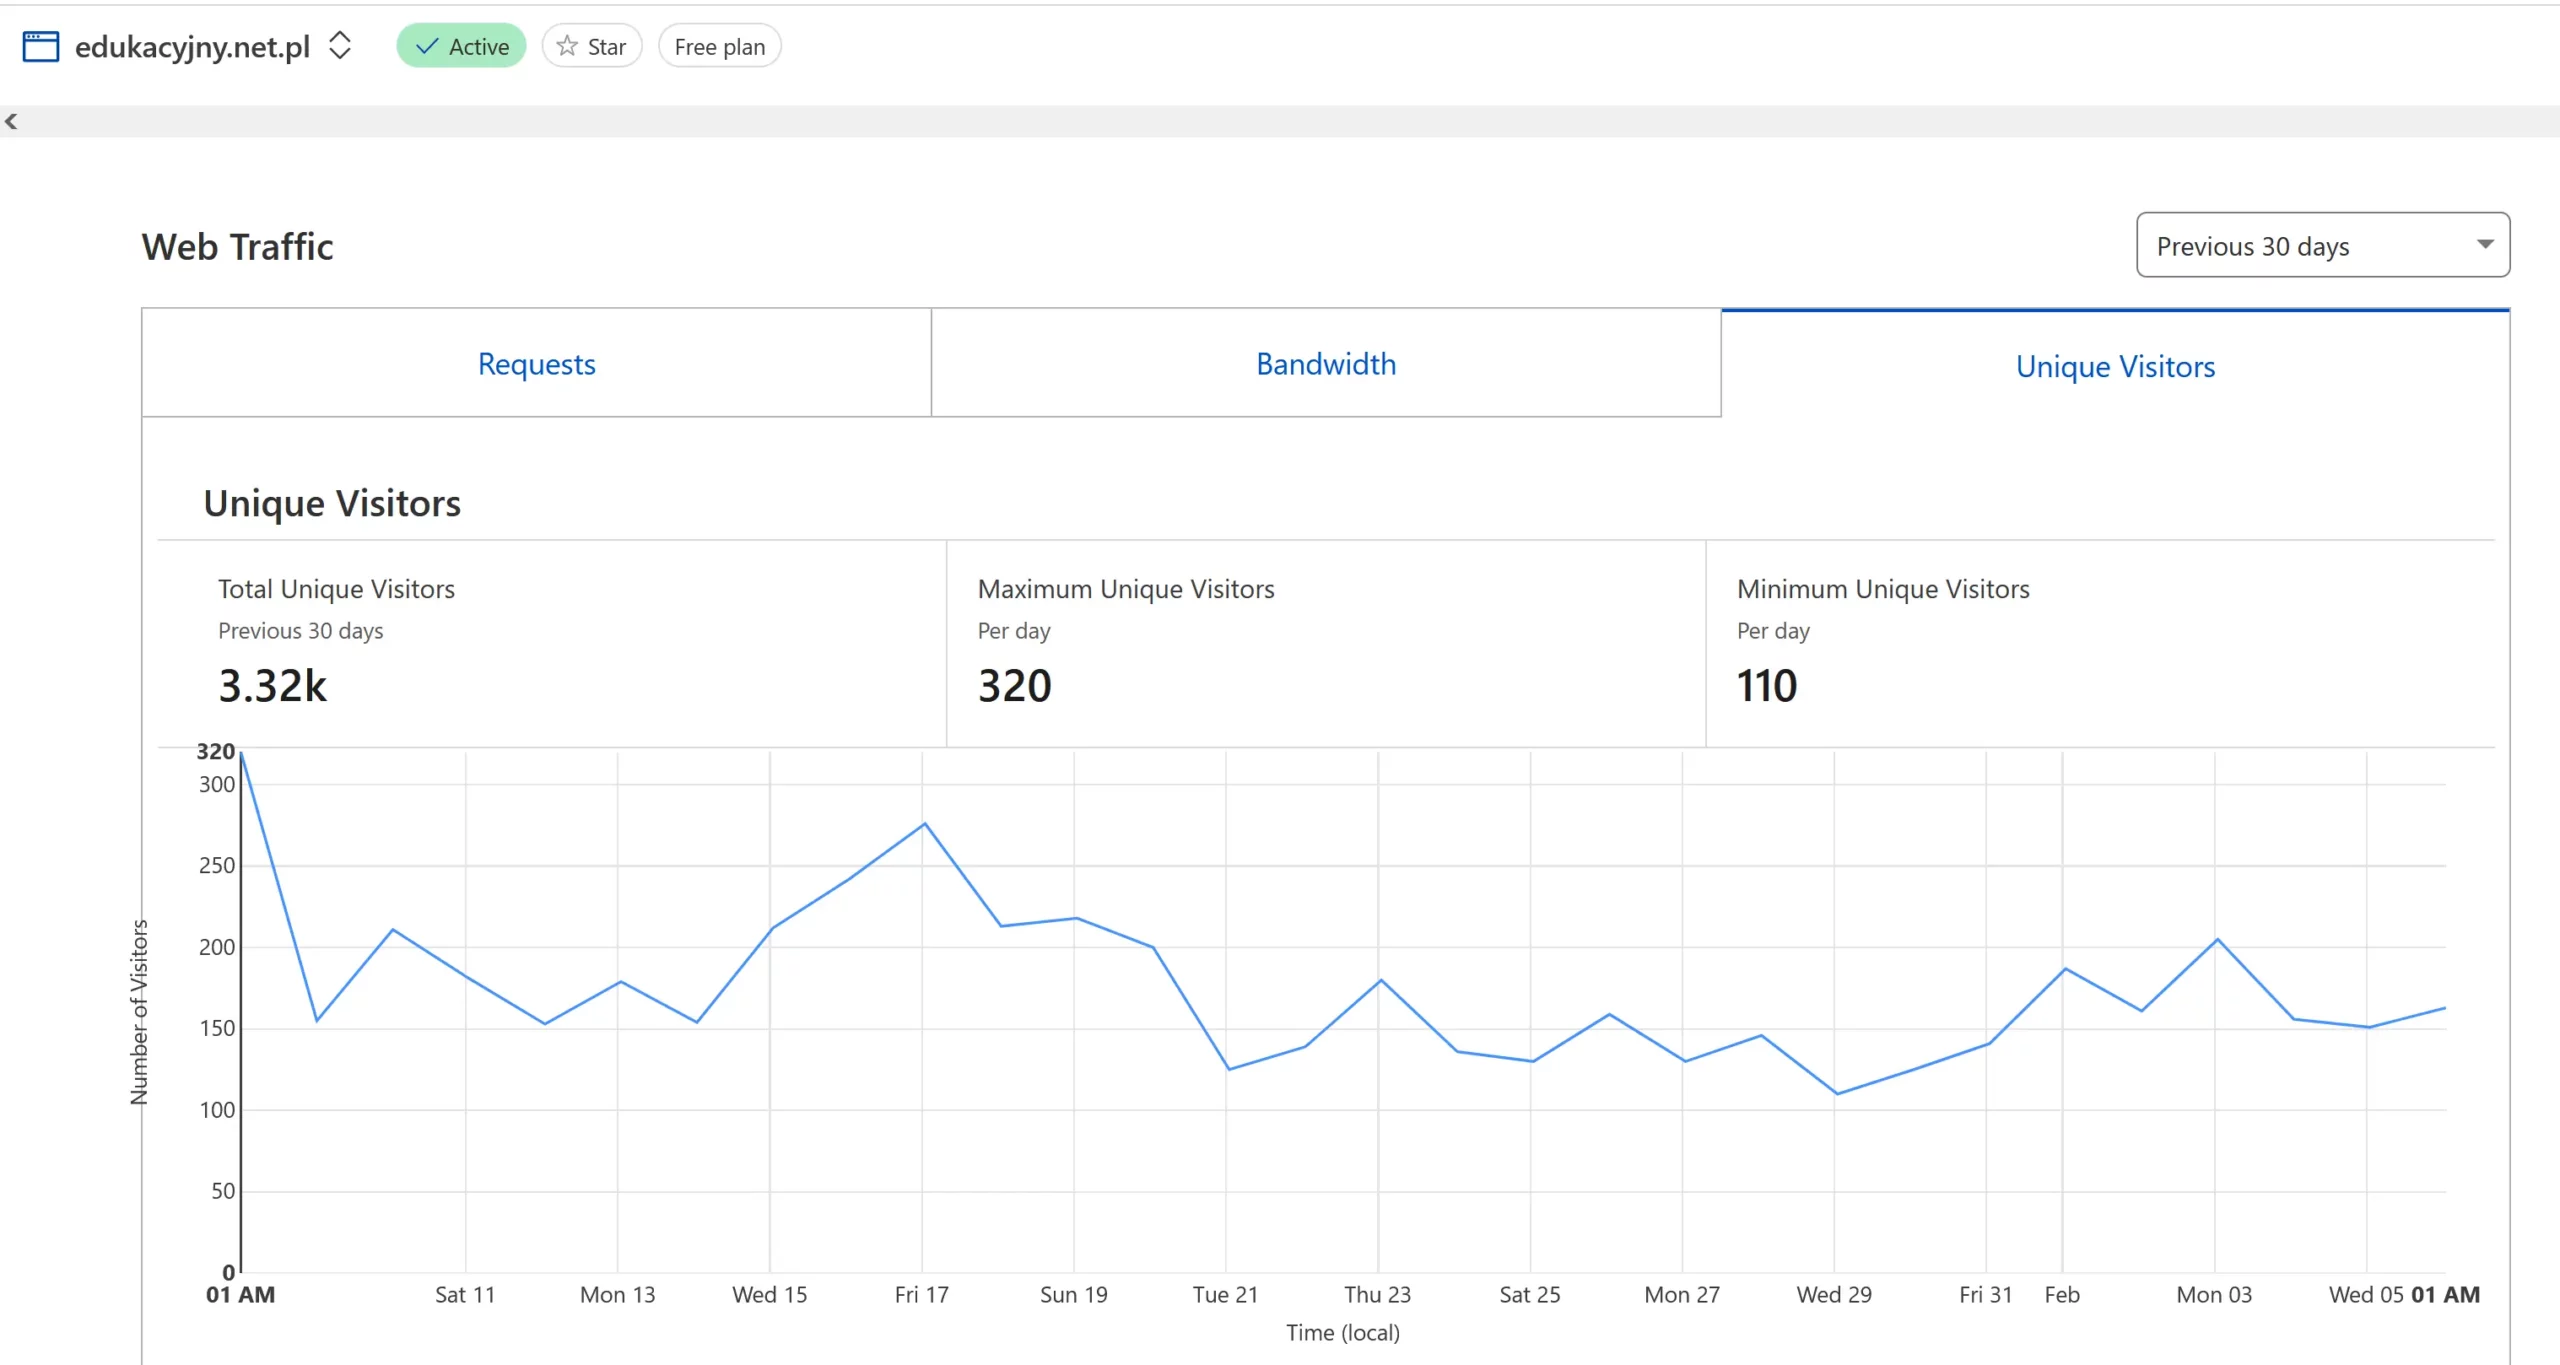Click the chart peak at Mon 03
Viewport: 2560px width, 1365px height.
coord(2217,939)
